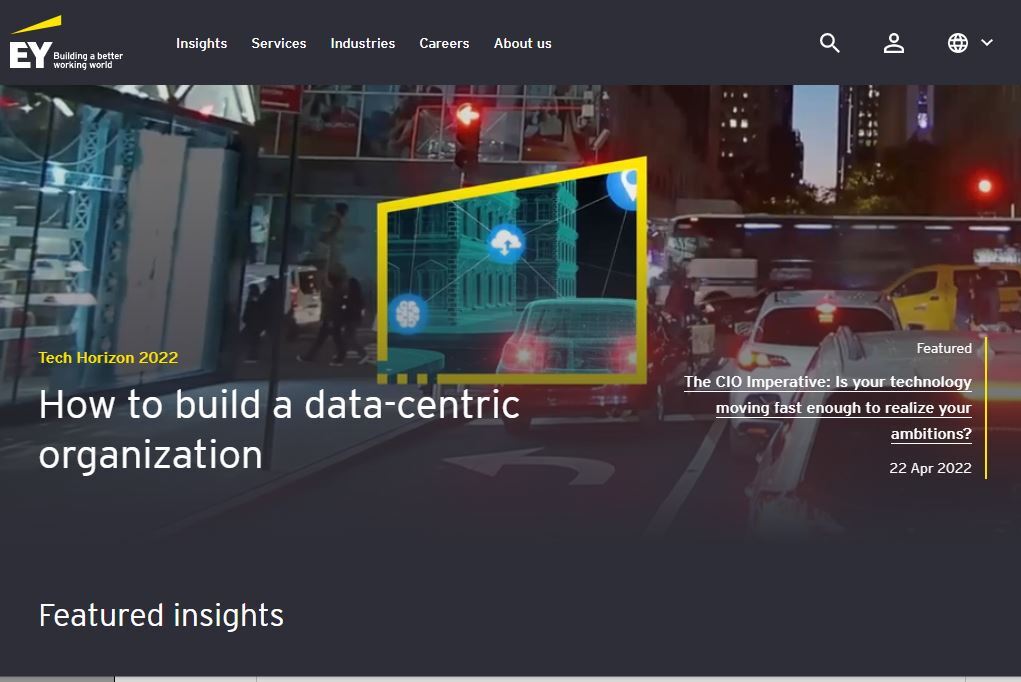Open the Services menu
Screen dimensions: 1021x682
click(x=279, y=43)
